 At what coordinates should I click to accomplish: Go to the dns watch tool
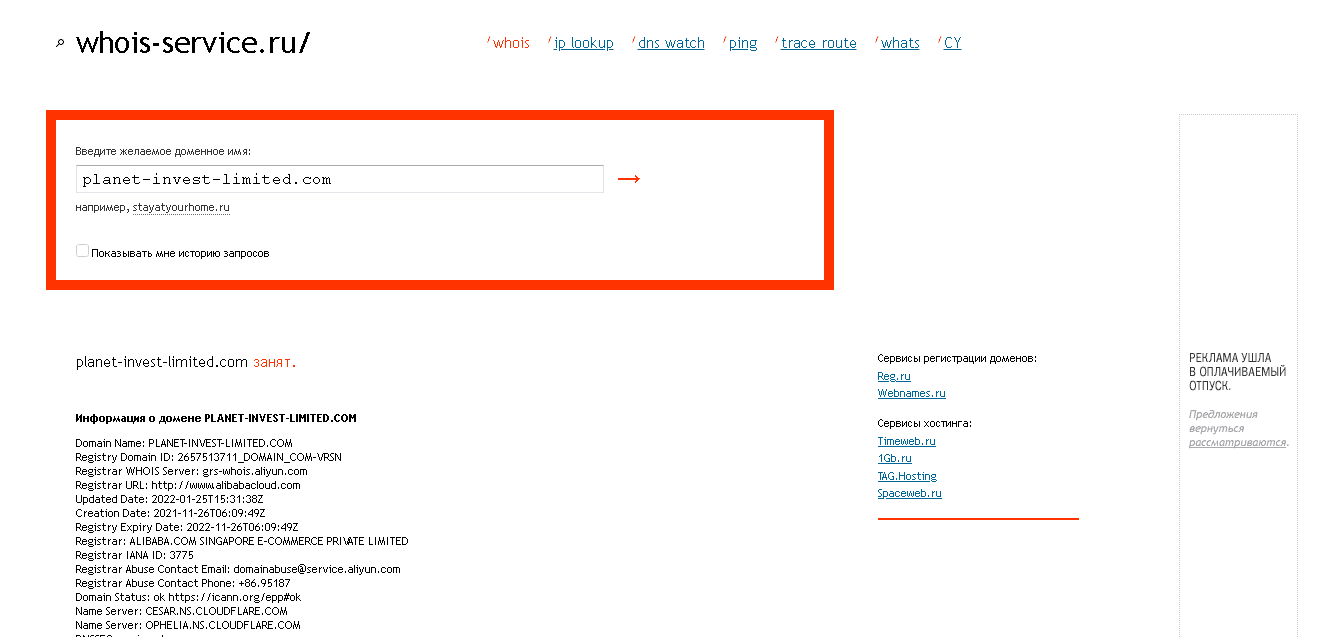point(671,43)
